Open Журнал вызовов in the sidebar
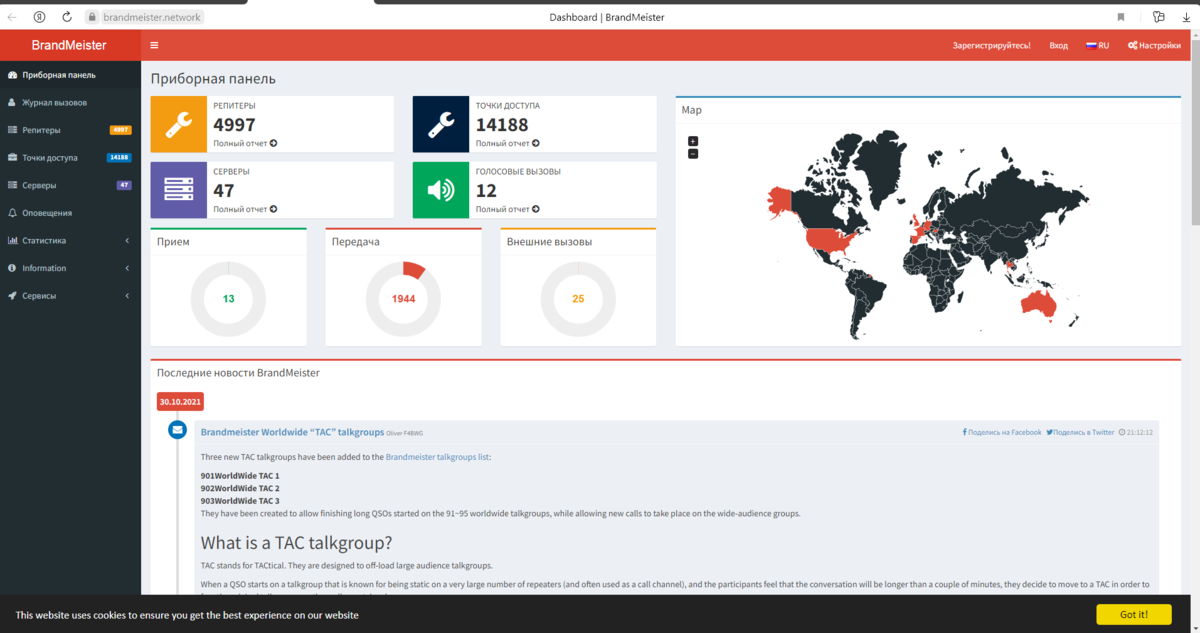Viewport: 1200px width, 633px height. [70, 103]
